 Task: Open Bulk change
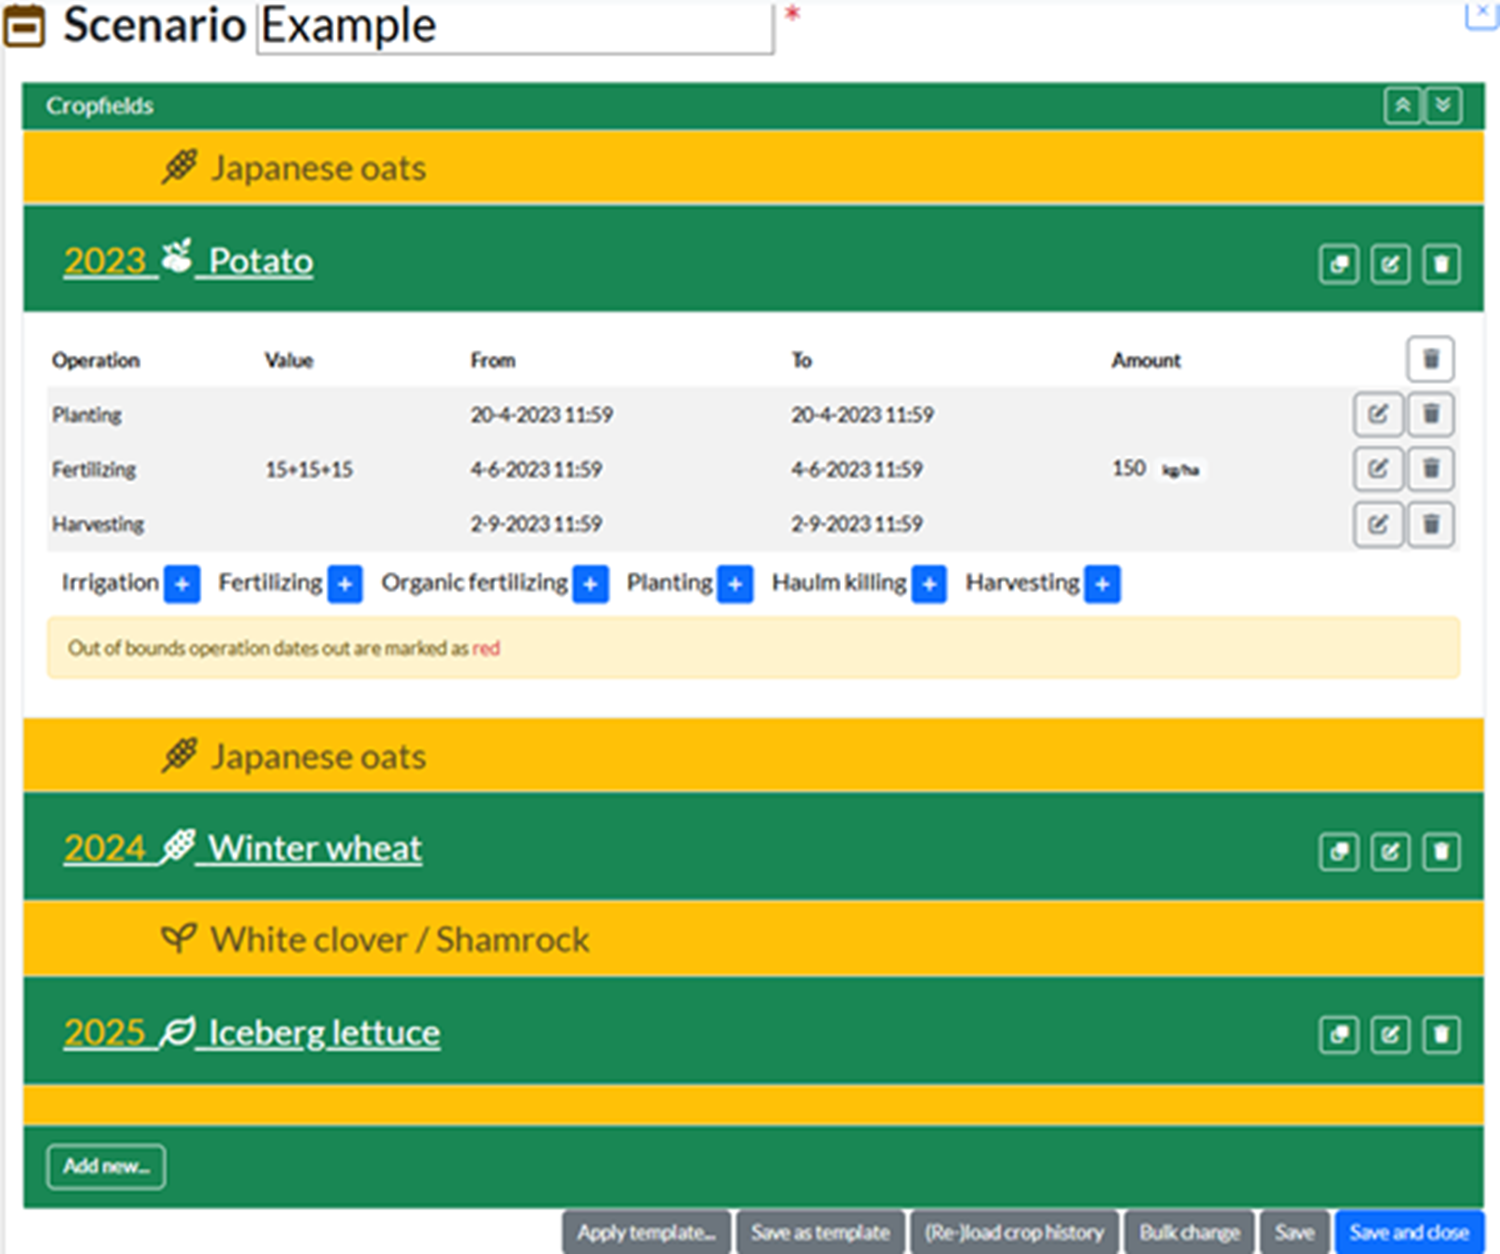click(1190, 1232)
